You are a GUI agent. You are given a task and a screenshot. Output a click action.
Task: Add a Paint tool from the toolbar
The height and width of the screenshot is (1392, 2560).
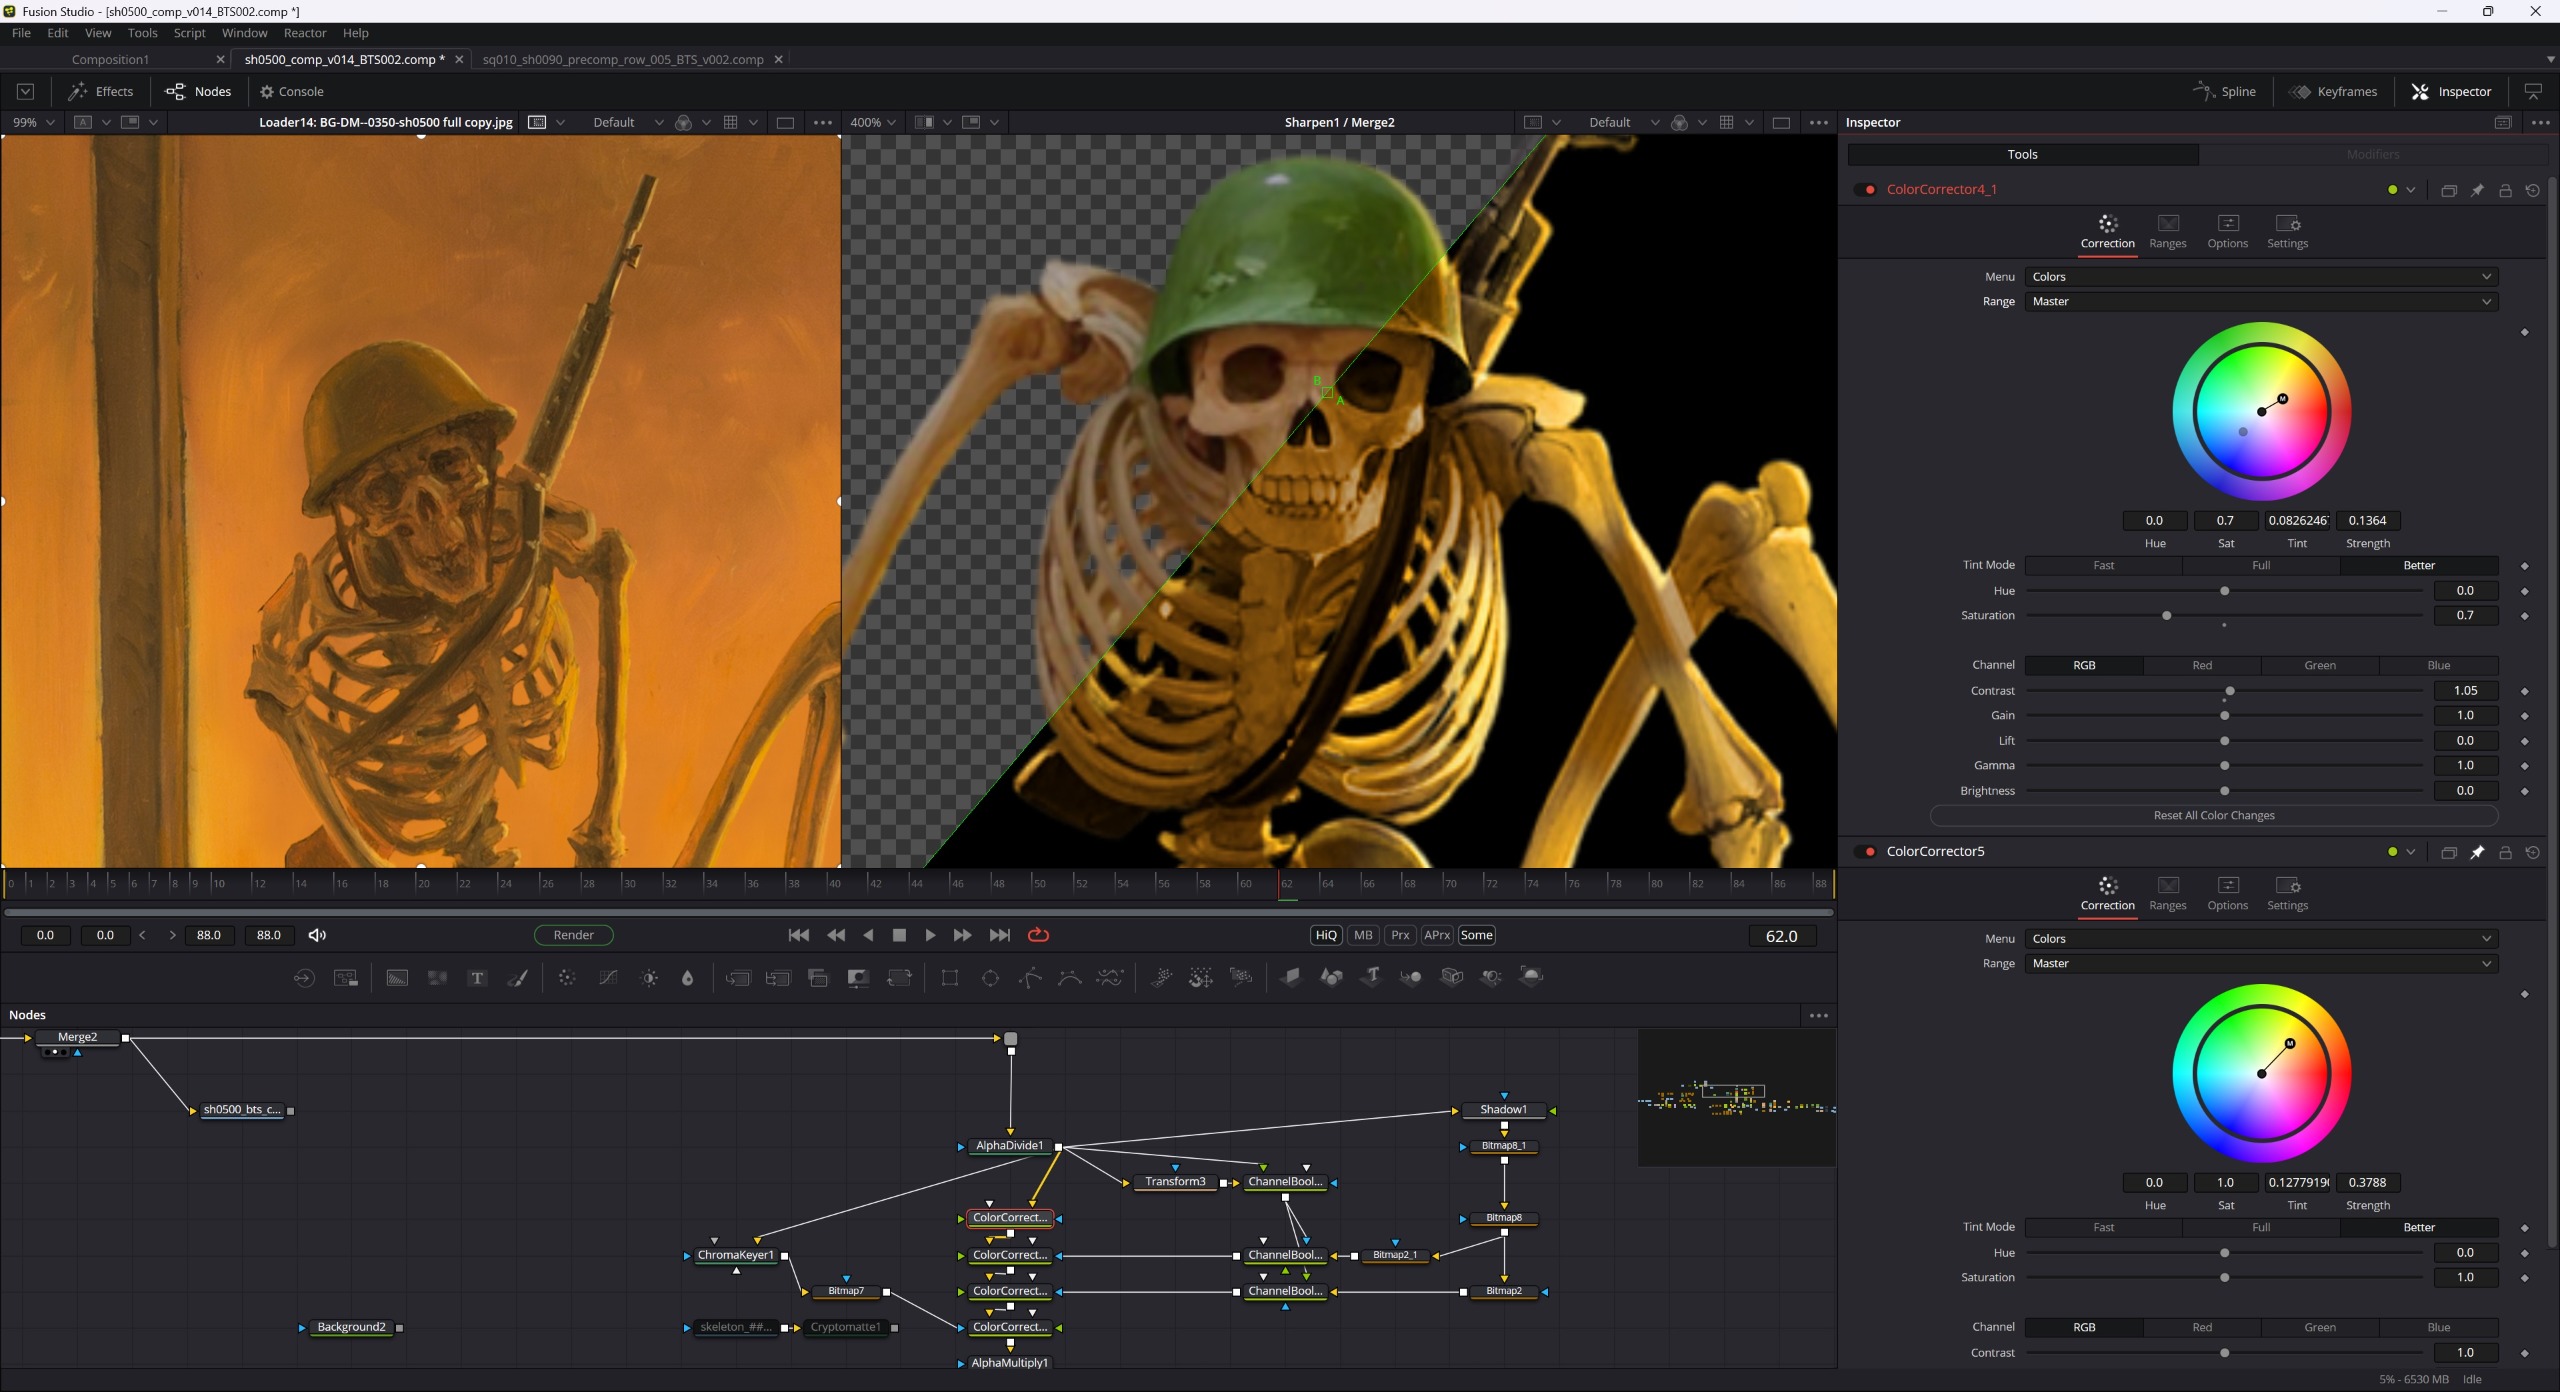click(x=517, y=978)
